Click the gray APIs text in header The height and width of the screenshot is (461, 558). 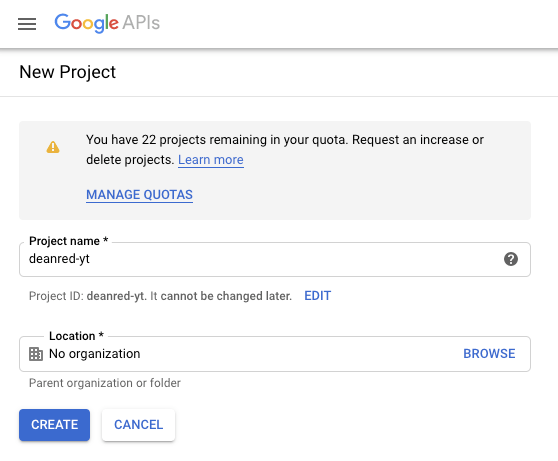(x=141, y=23)
